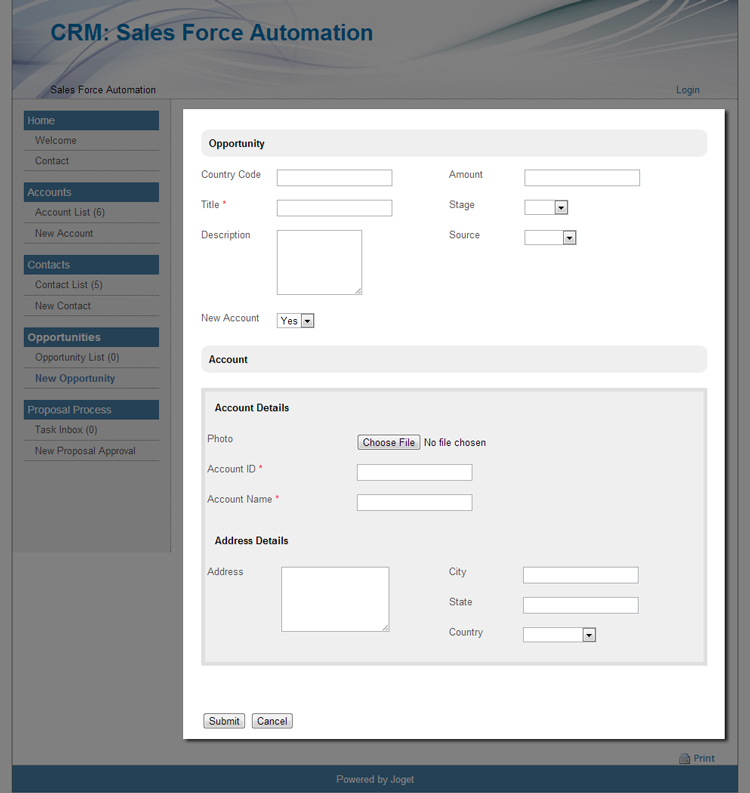Open Opportunity List (0)
Screen dimensions: 750x793
(77, 358)
